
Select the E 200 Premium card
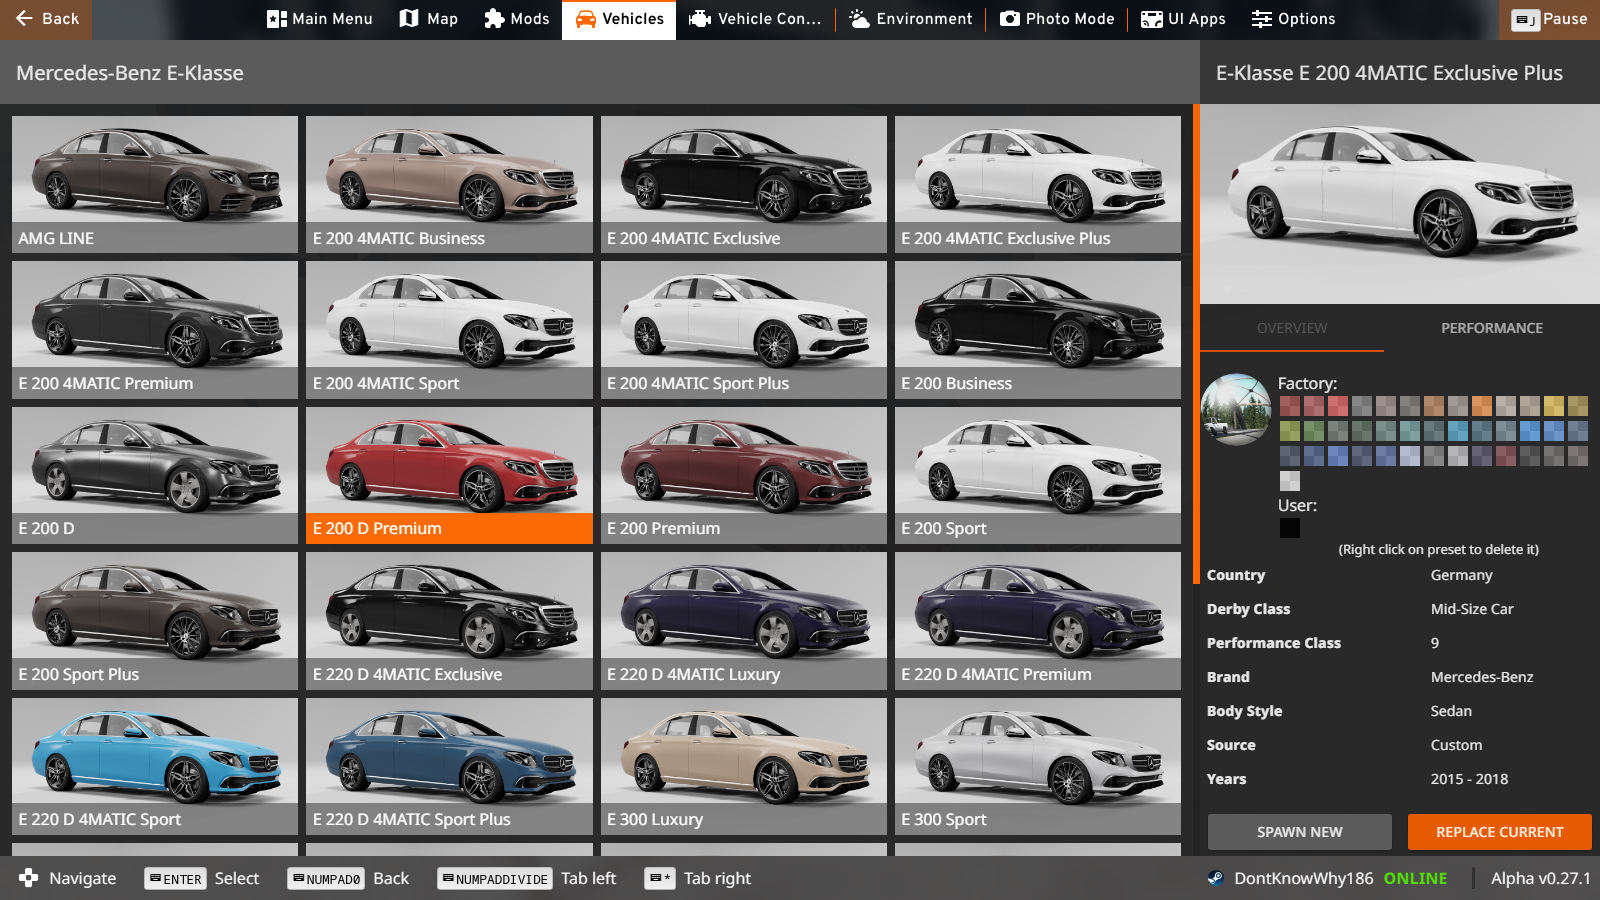[x=744, y=475]
